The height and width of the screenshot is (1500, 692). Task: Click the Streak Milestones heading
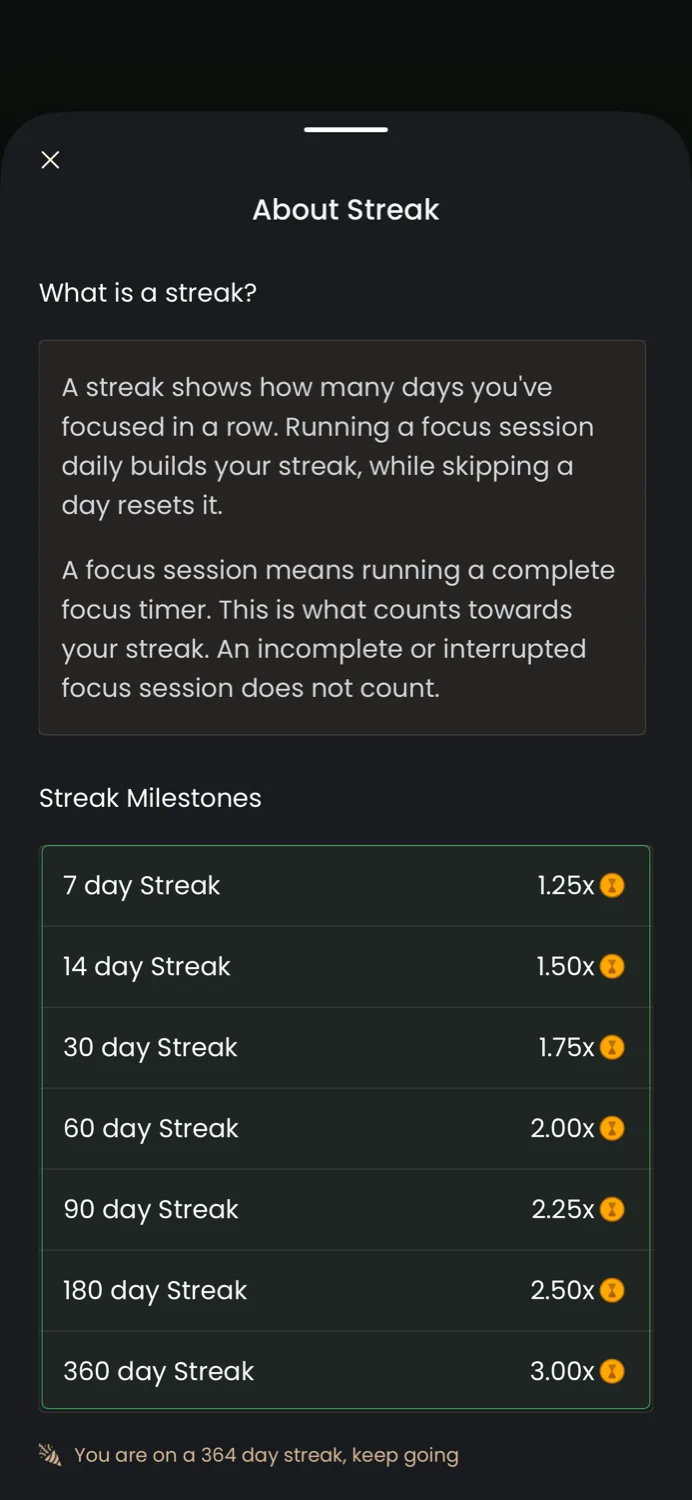[150, 798]
